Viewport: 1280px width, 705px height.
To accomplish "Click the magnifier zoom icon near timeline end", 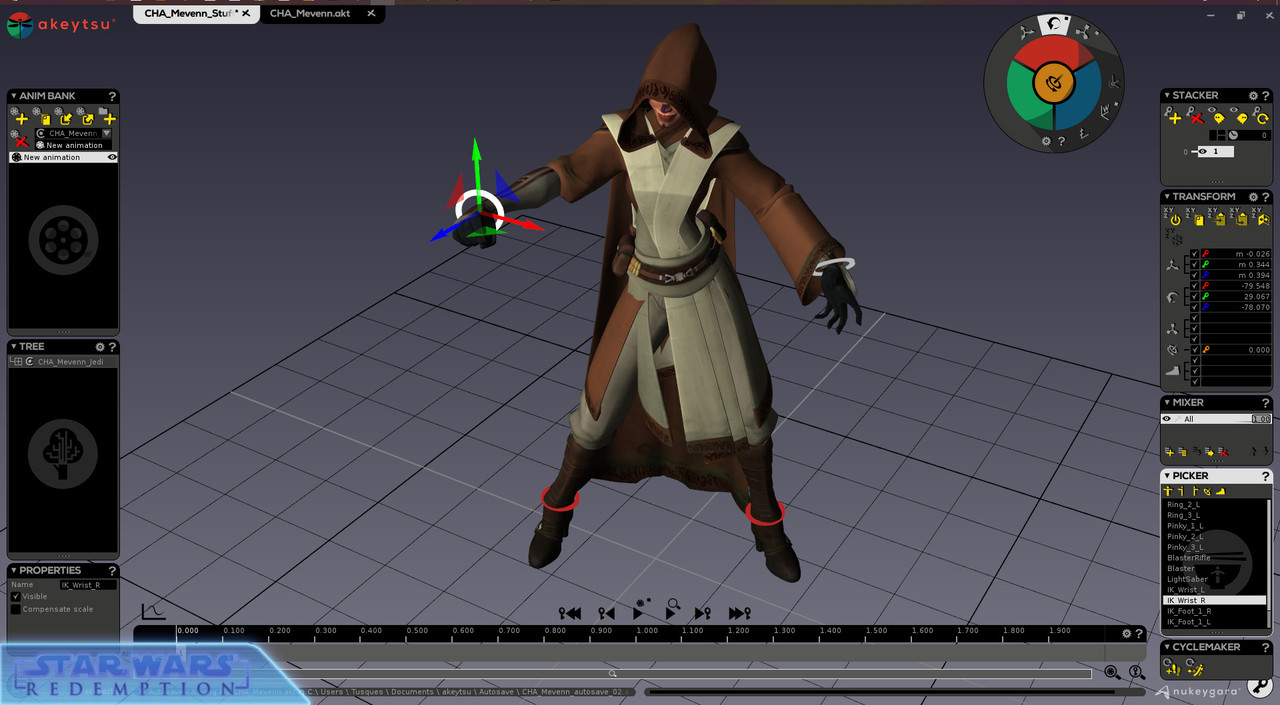I will [1112, 673].
